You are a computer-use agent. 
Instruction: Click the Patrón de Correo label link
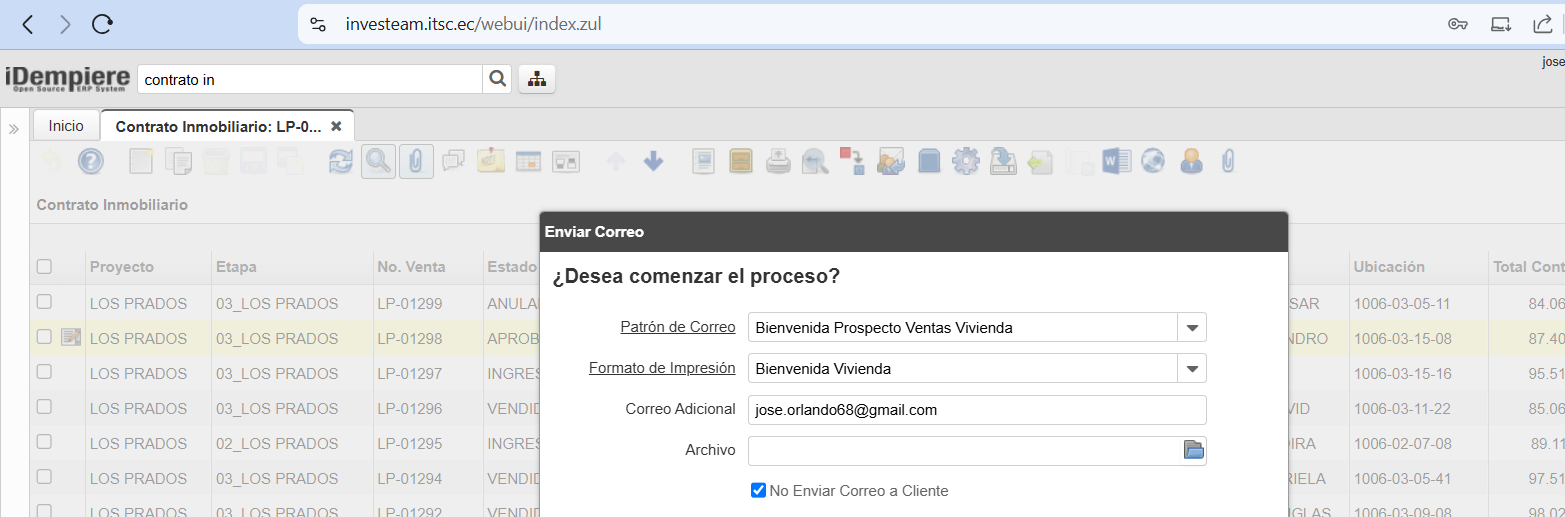[x=678, y=327]
